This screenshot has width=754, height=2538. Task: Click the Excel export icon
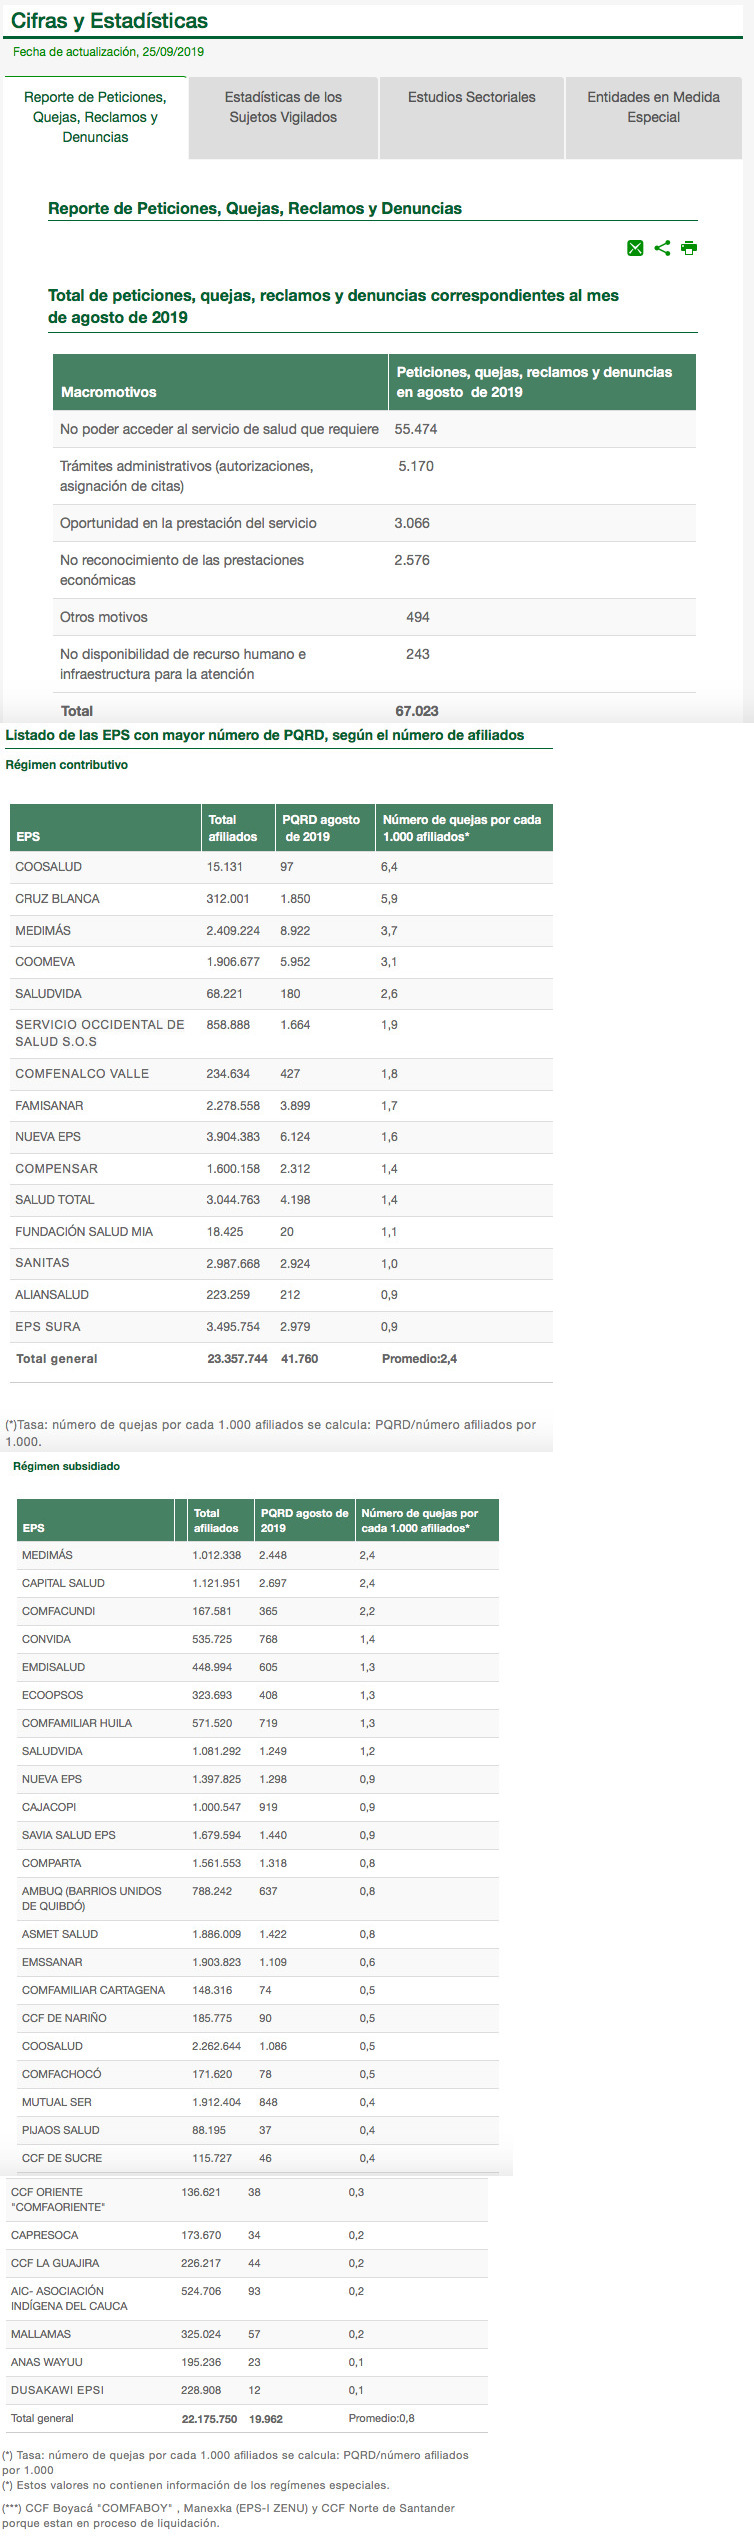coord(635,248)
